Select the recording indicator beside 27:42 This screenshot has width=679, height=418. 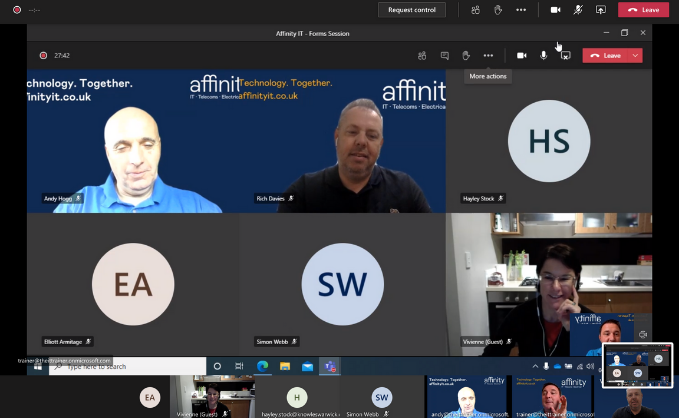coord(43,55)
